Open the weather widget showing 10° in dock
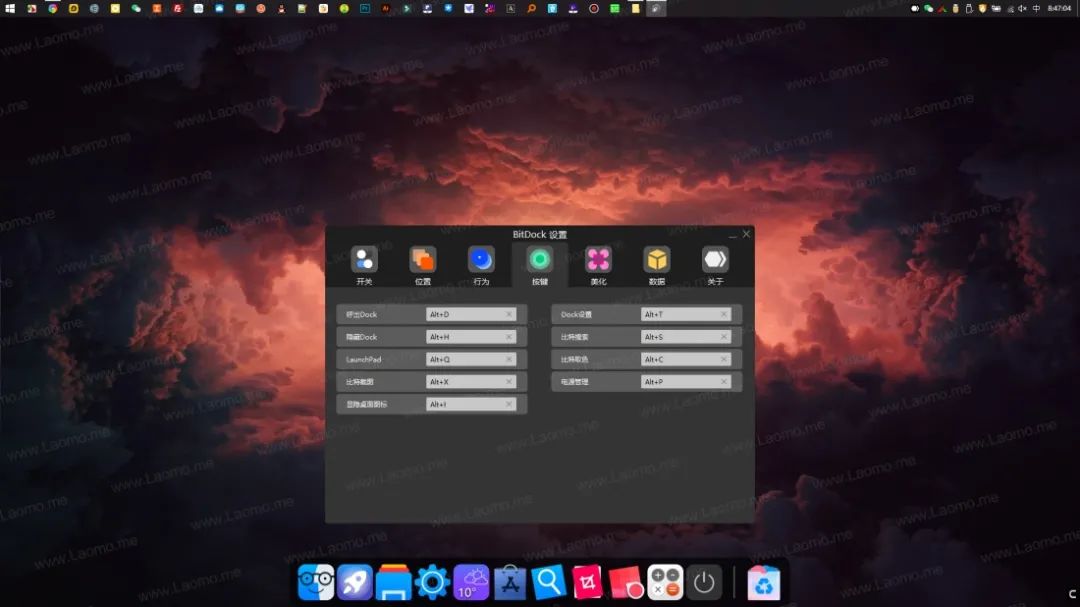This screenshot has height=607, width=1080. 471,580
